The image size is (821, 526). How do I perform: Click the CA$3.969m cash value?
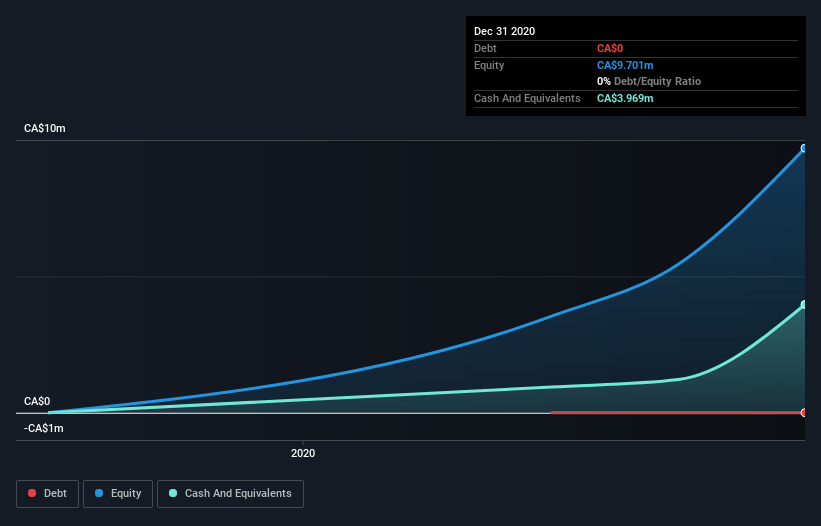point(625,98)
